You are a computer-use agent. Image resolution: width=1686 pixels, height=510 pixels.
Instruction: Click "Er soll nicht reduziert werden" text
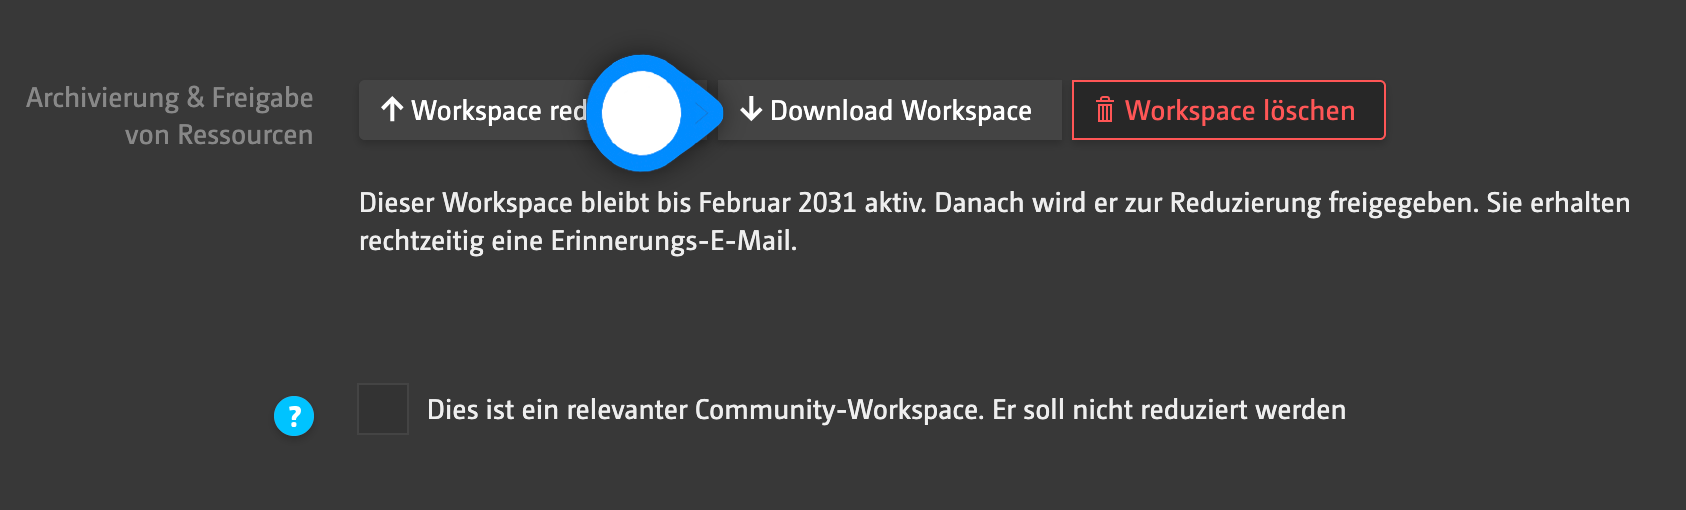pyautogui.click(x=1169, y=410)
